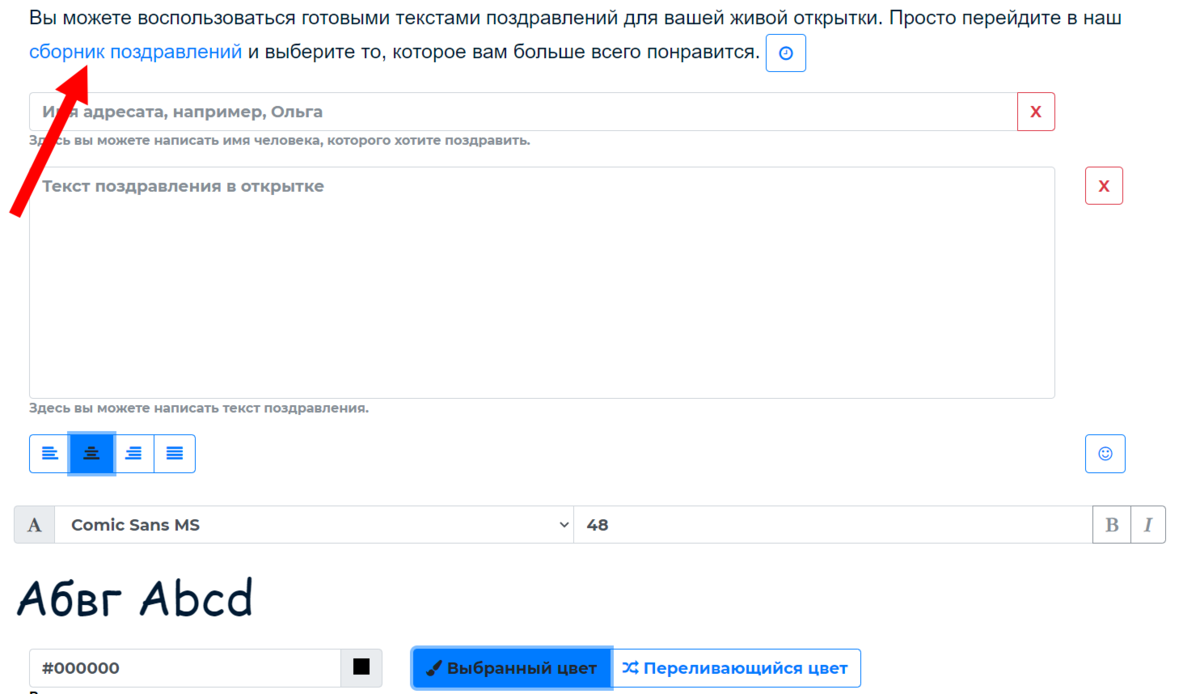Image resolution: width=1200 pixels, height=694 pixels.
Task: Align text to the left
Action: [x=50, y=454]
